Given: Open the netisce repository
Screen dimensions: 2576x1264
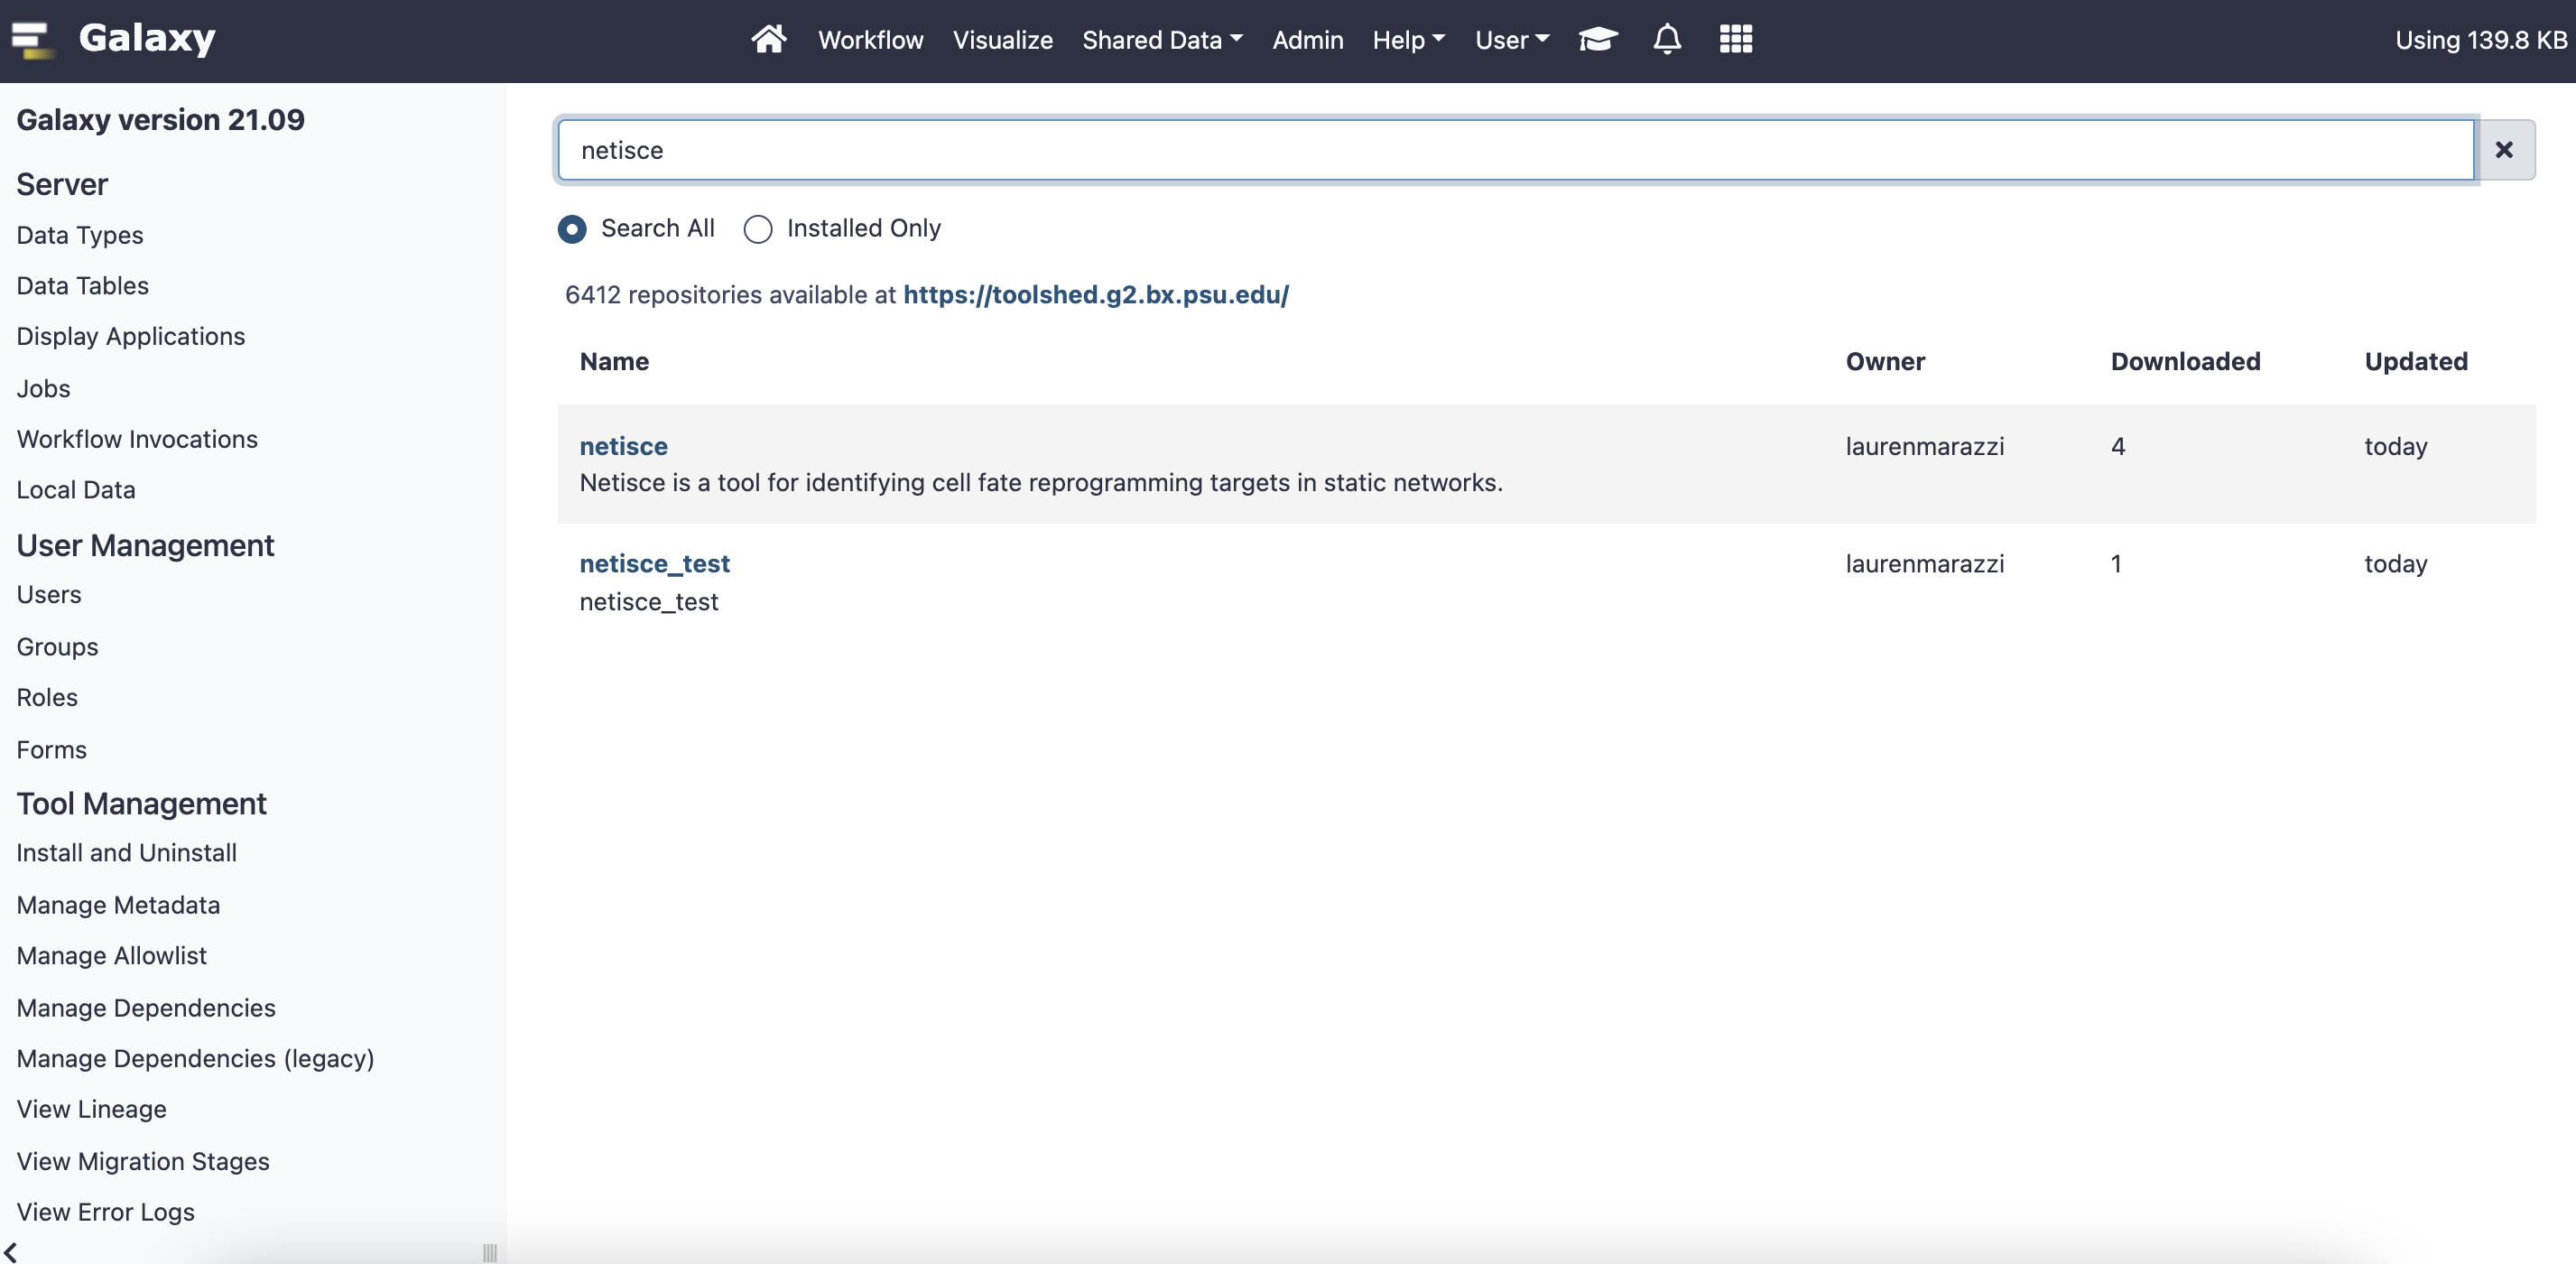Looking at the screenshot, I should pyautogui.click(x=623, y=446).
